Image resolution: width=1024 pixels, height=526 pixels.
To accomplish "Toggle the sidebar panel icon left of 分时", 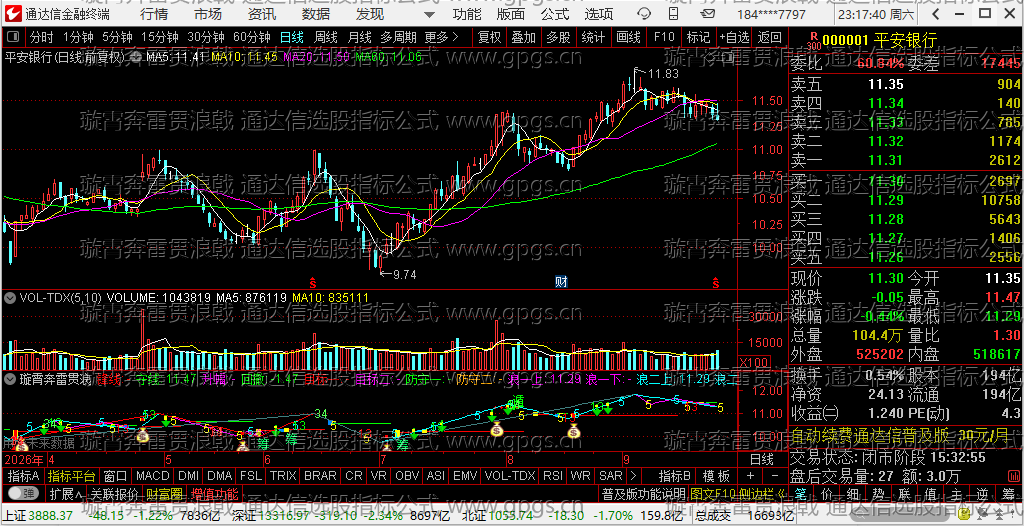I will (x=14, y=37).
